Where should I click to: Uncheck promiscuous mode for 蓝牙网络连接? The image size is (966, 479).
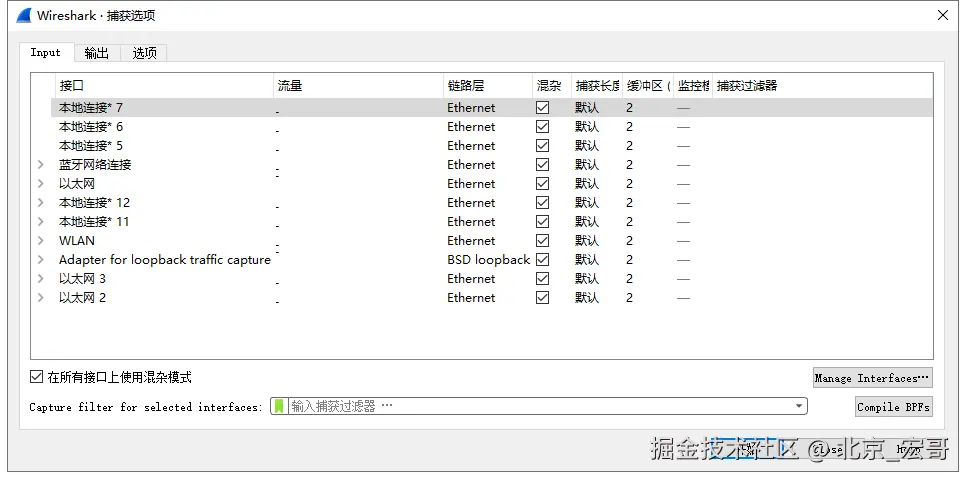coord(542,165)
